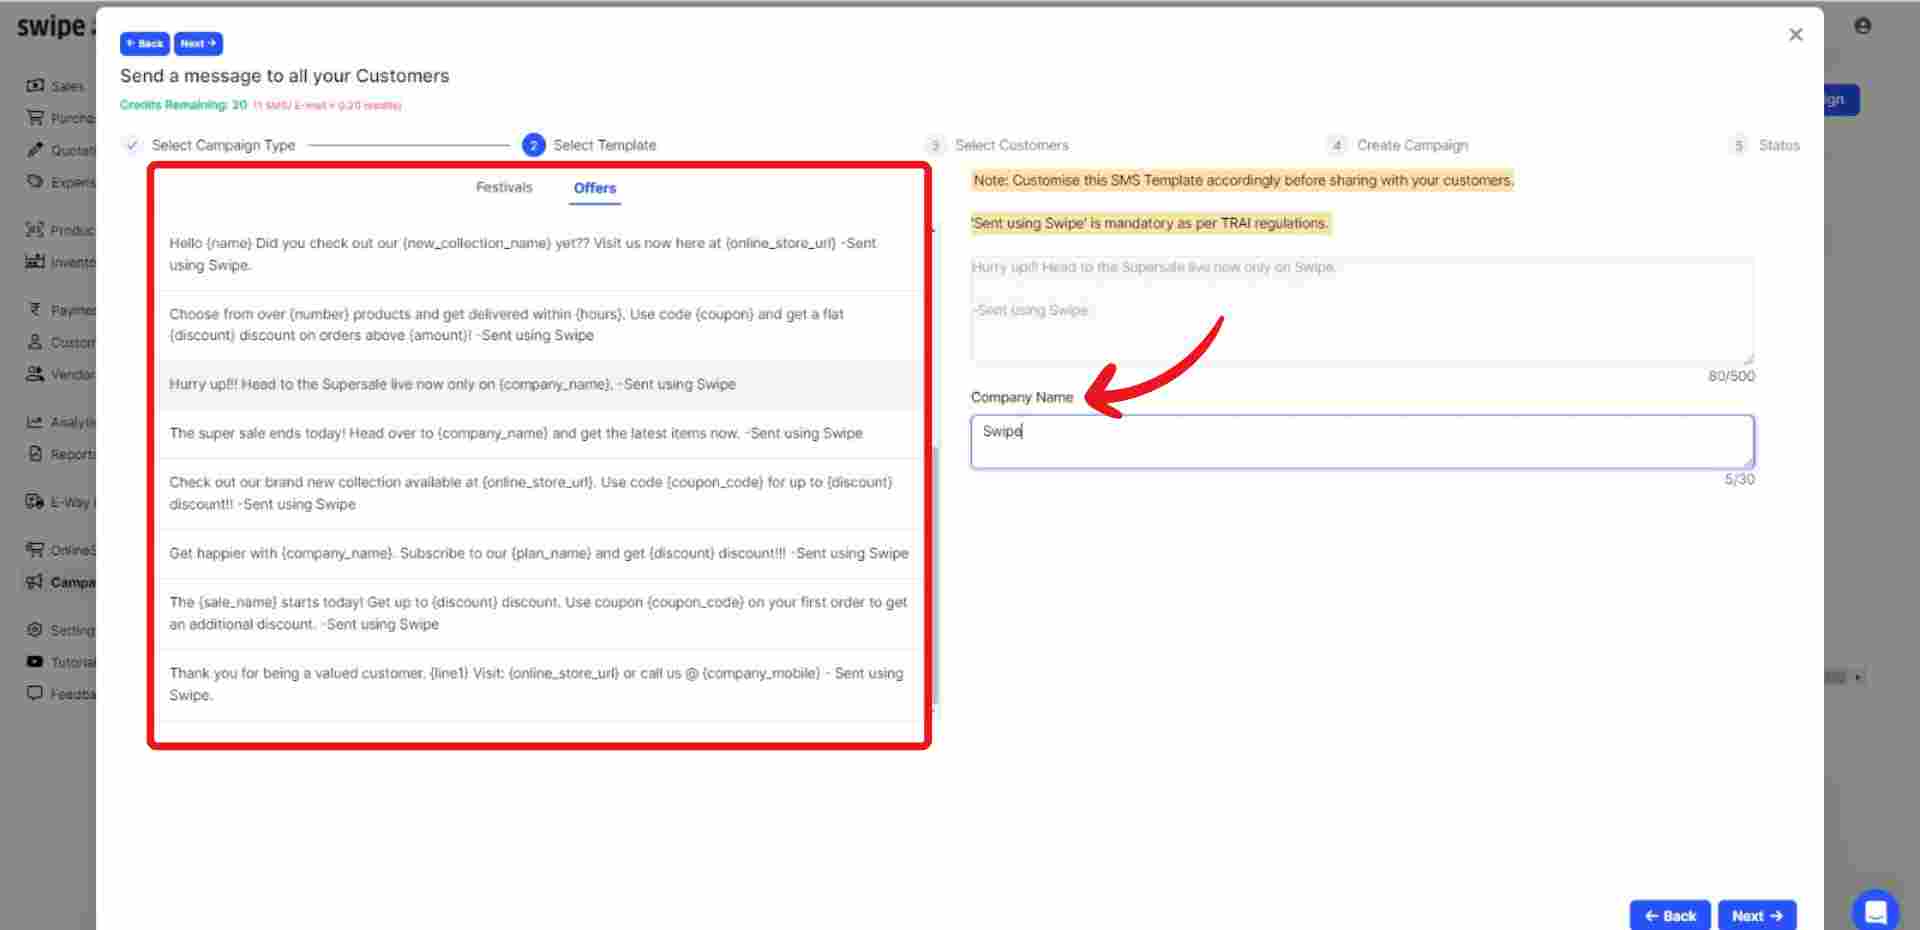Open the Online Store cart icon

point(35,550)
